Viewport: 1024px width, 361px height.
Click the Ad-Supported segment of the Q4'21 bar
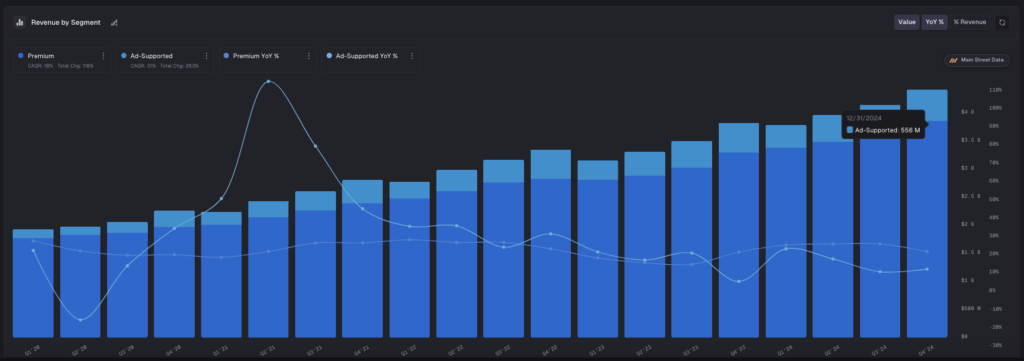click(362, 191)
